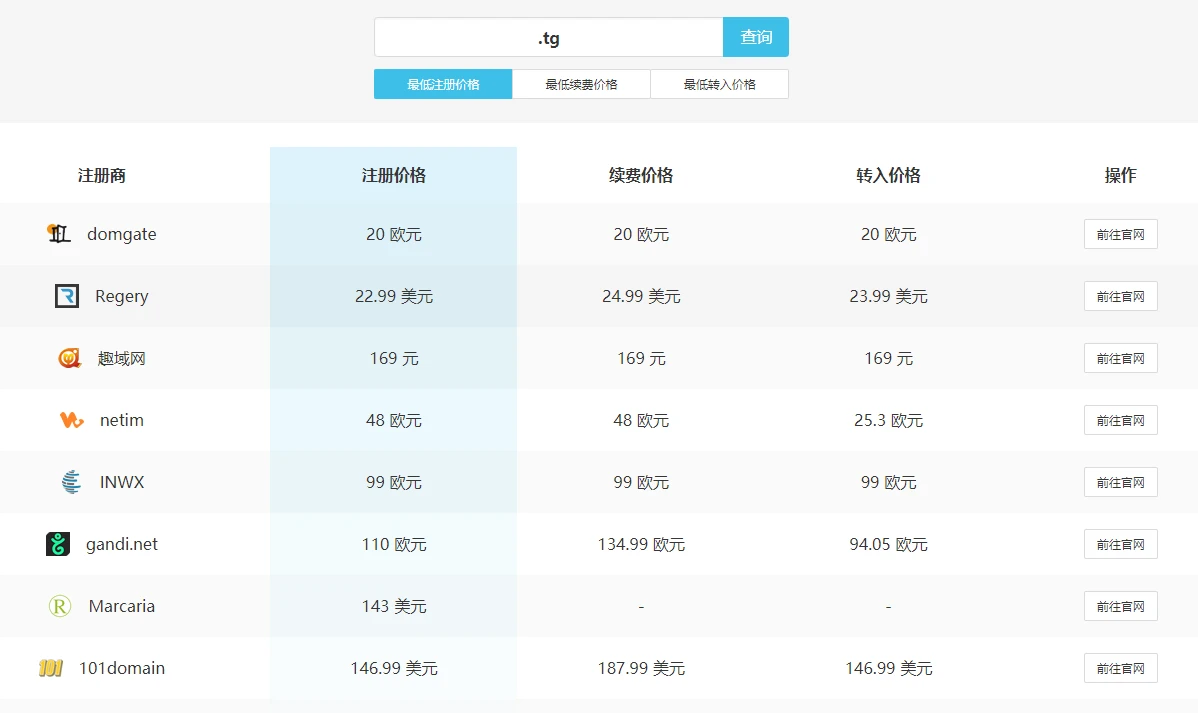The image size is (1198, 713).
Task: Switch to the 最低续费价格 tab
Action: tap(581, 84)
